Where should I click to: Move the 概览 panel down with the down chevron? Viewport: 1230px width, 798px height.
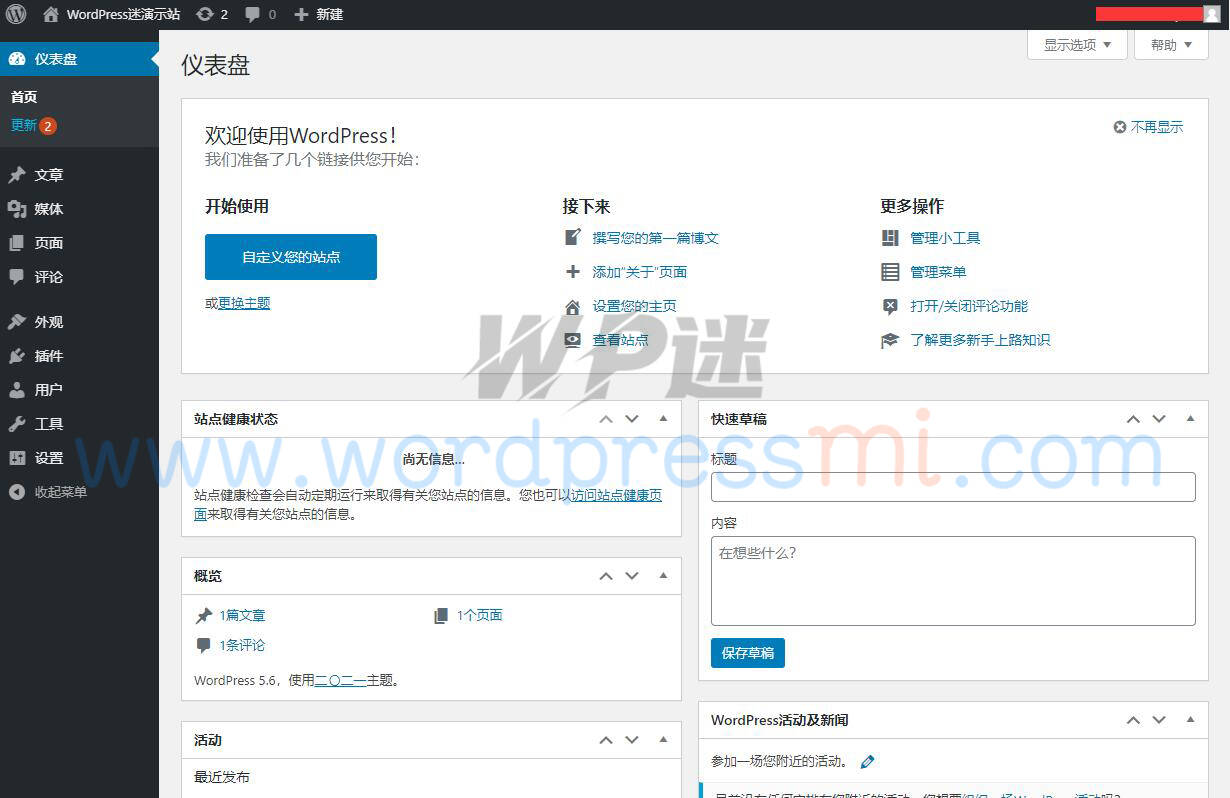[x=632, y=576]
